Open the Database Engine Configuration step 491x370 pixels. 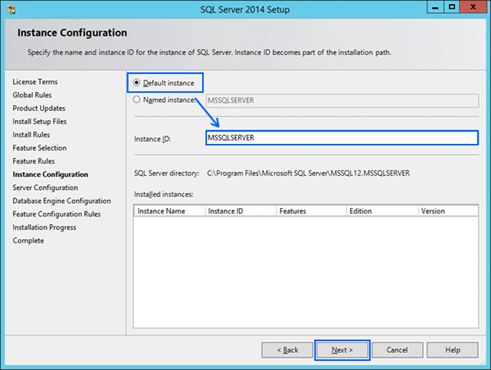pyautogui.click(x=62, y=201)
